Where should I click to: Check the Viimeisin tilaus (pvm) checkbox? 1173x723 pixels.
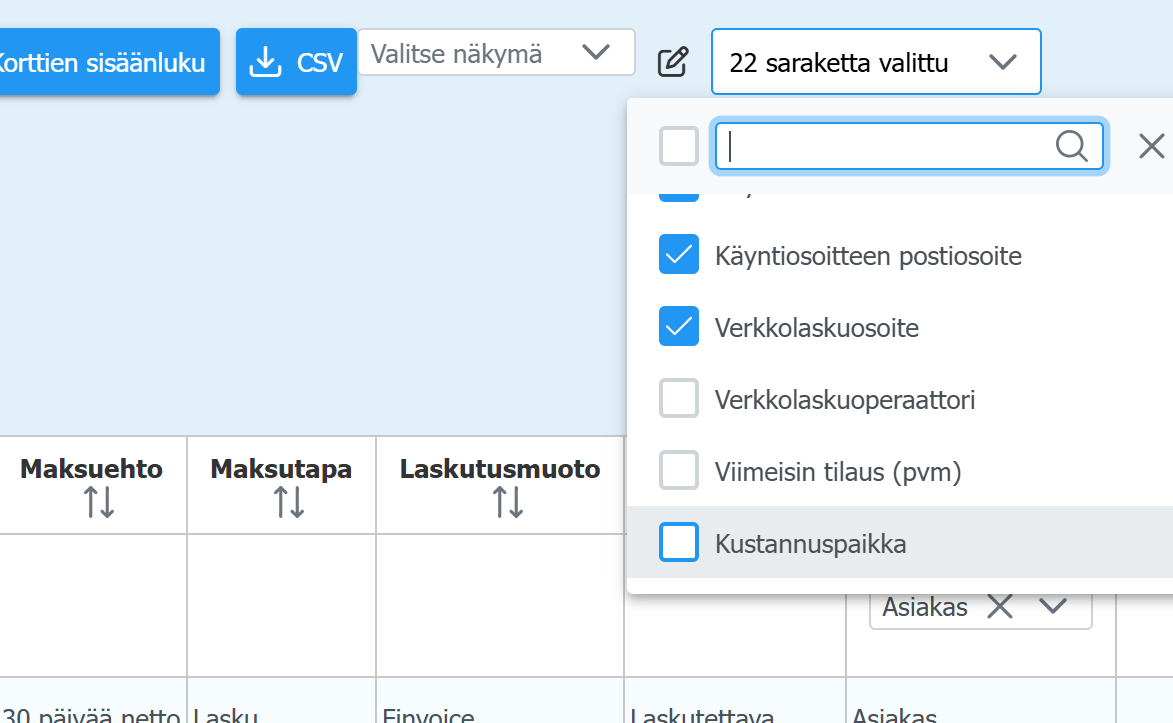[679, 470]
